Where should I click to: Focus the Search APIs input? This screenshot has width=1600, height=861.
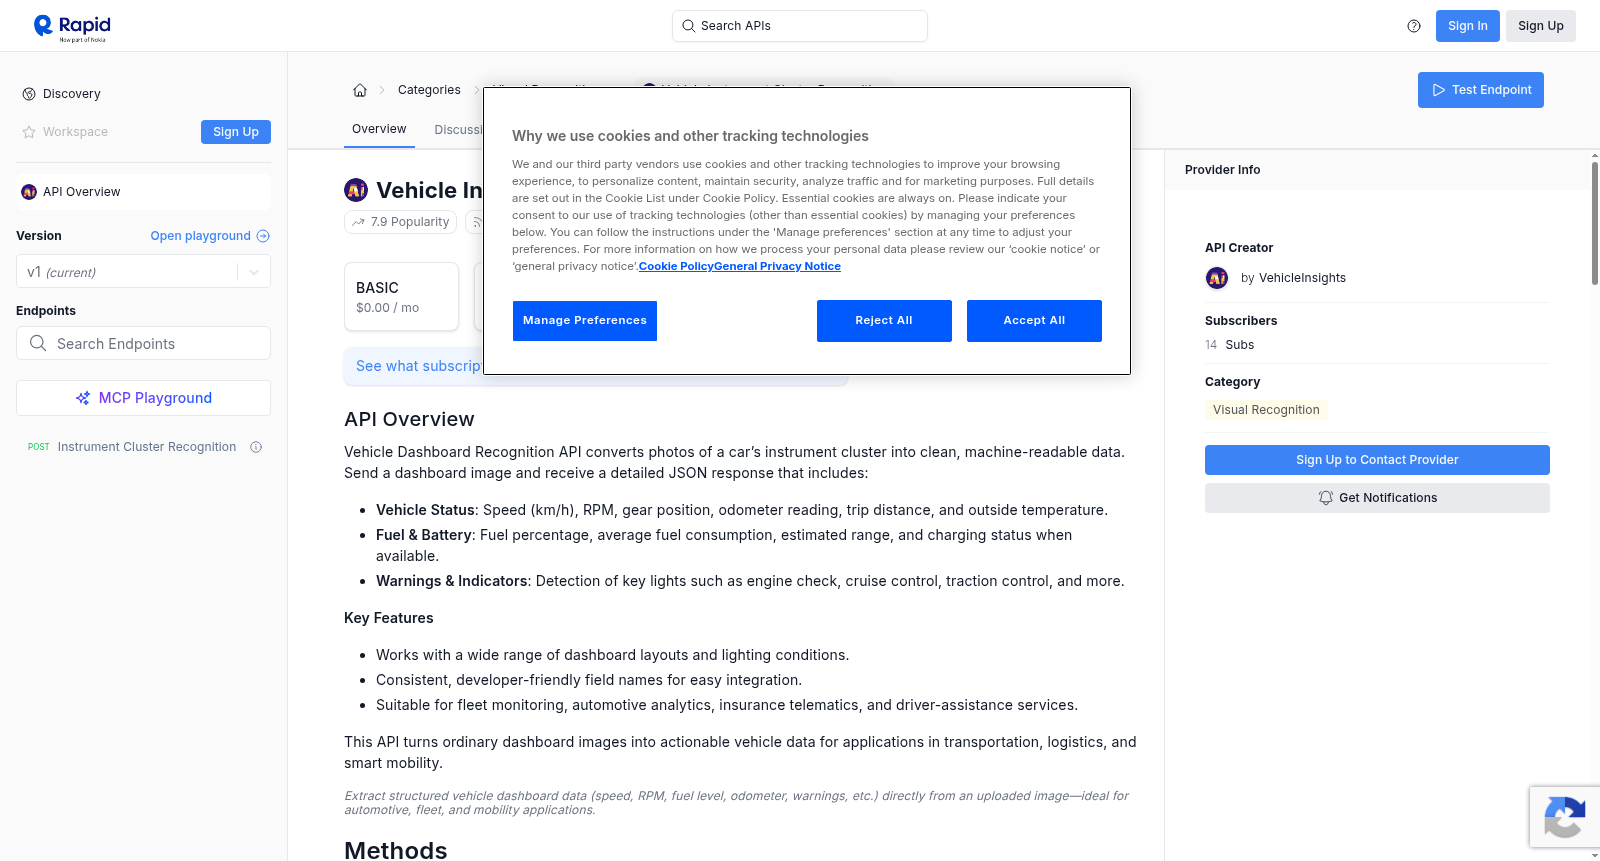point(800,26)
